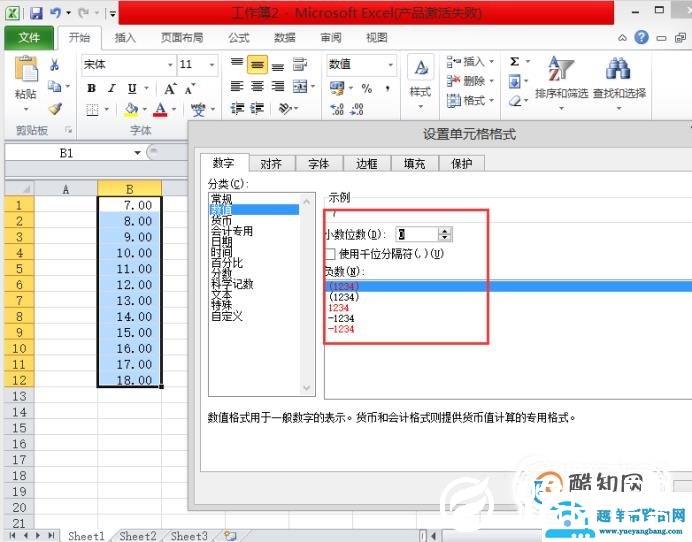Image resolution: width=692 pixels, height=542 pixels.
Task: Click the Copy icon
Action: [55, 86]
